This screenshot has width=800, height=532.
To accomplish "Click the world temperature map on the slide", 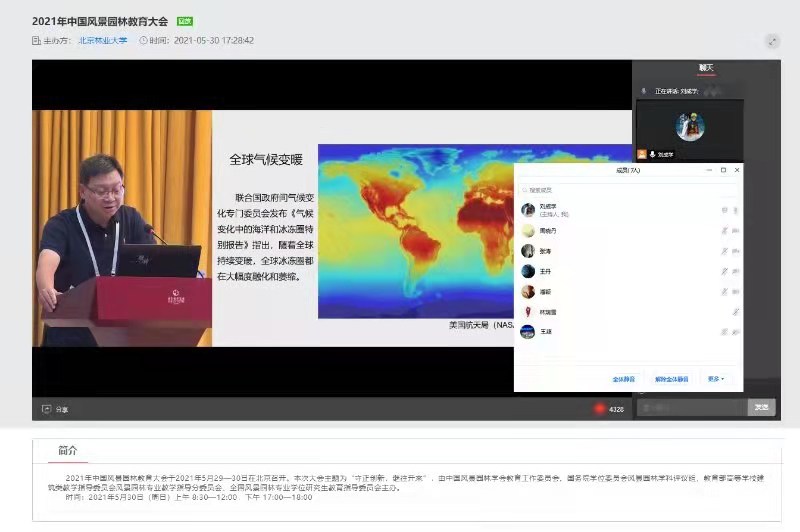I will pyautogui.click(x=416, y=231).
